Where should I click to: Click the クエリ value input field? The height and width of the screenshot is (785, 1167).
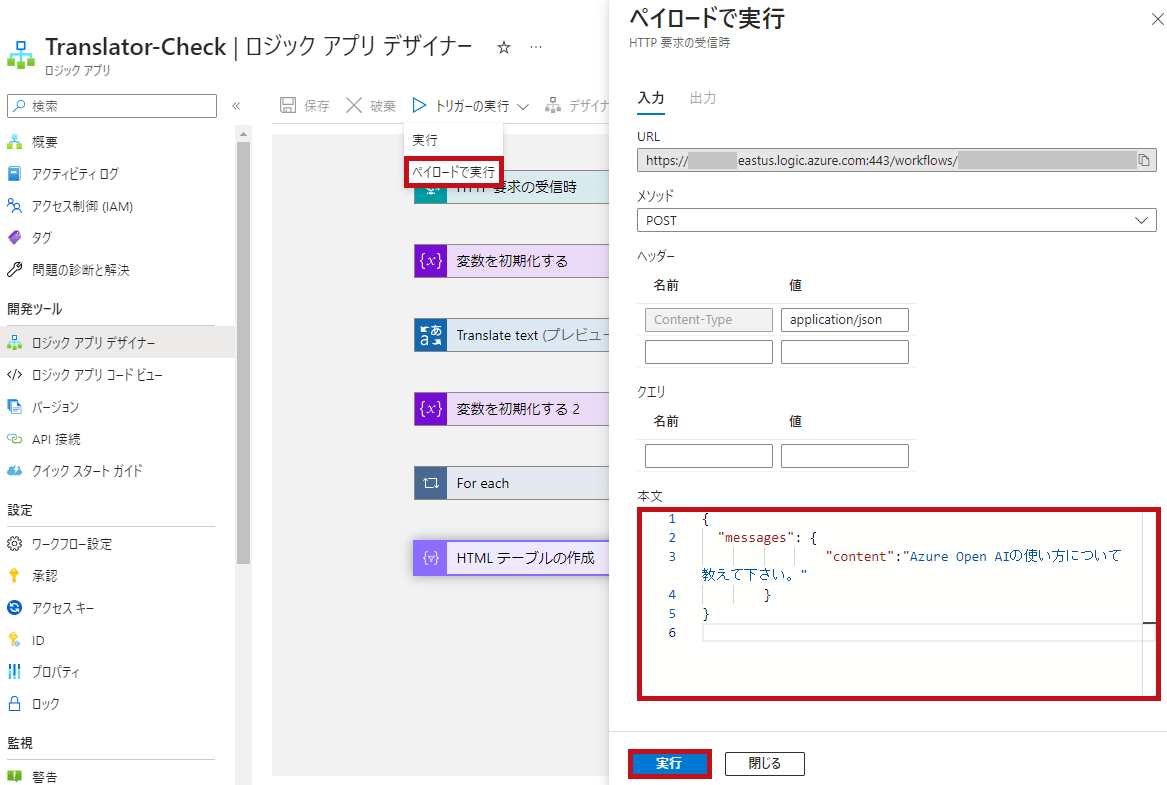click(x=844, y=455)
